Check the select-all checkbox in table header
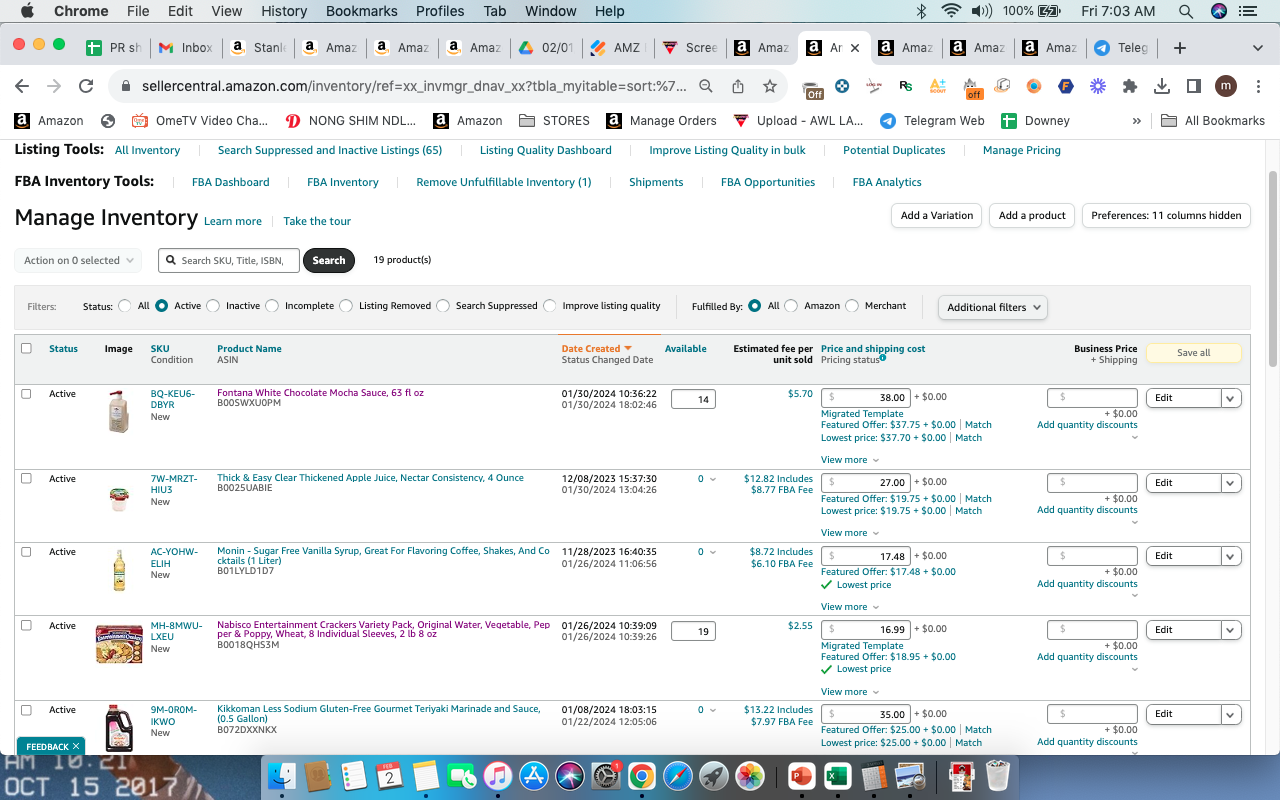 tap(26, 348)
